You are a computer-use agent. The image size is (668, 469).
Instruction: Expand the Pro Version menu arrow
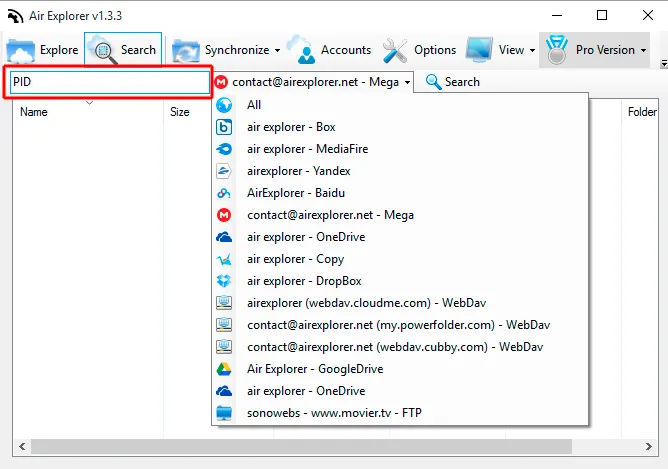tap(643, 50)
